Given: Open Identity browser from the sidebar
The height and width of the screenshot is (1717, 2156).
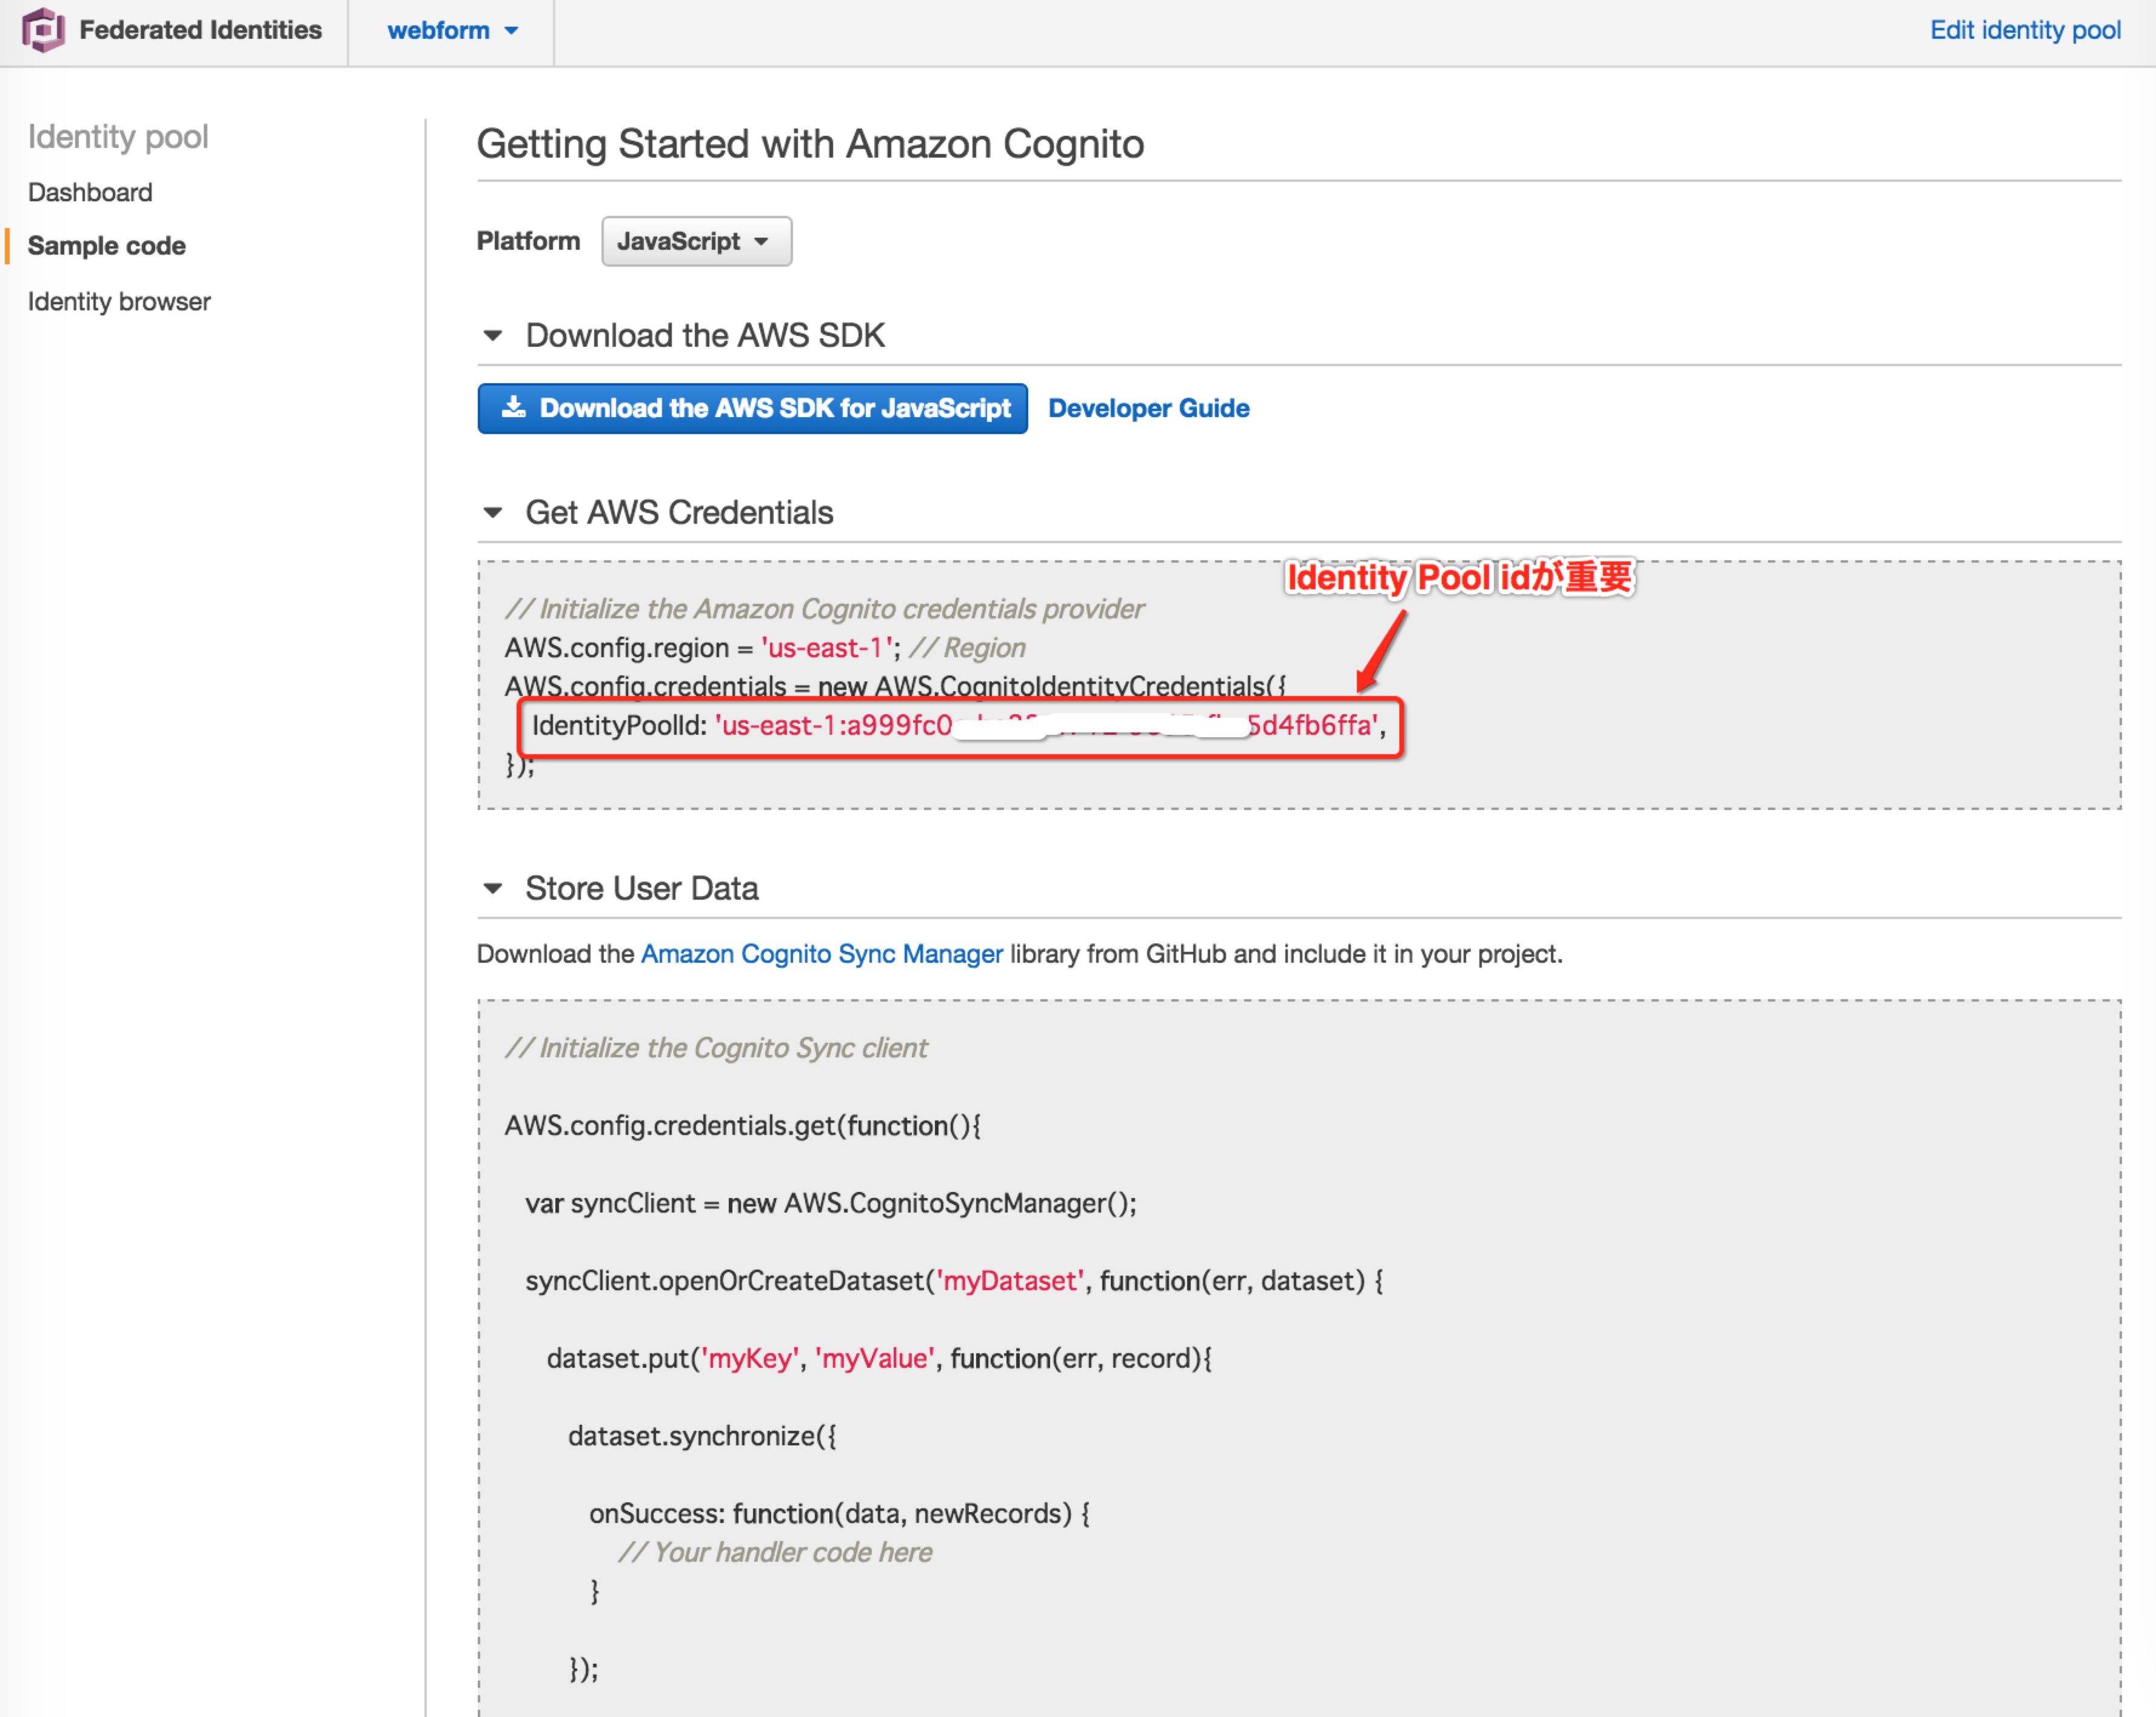Looking at the screenshot, I should pos(119,300).
